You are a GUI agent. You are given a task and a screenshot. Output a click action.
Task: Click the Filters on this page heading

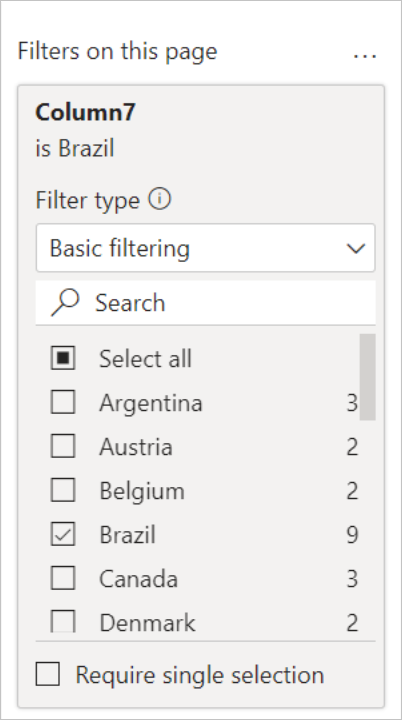[x=118, y=51]
